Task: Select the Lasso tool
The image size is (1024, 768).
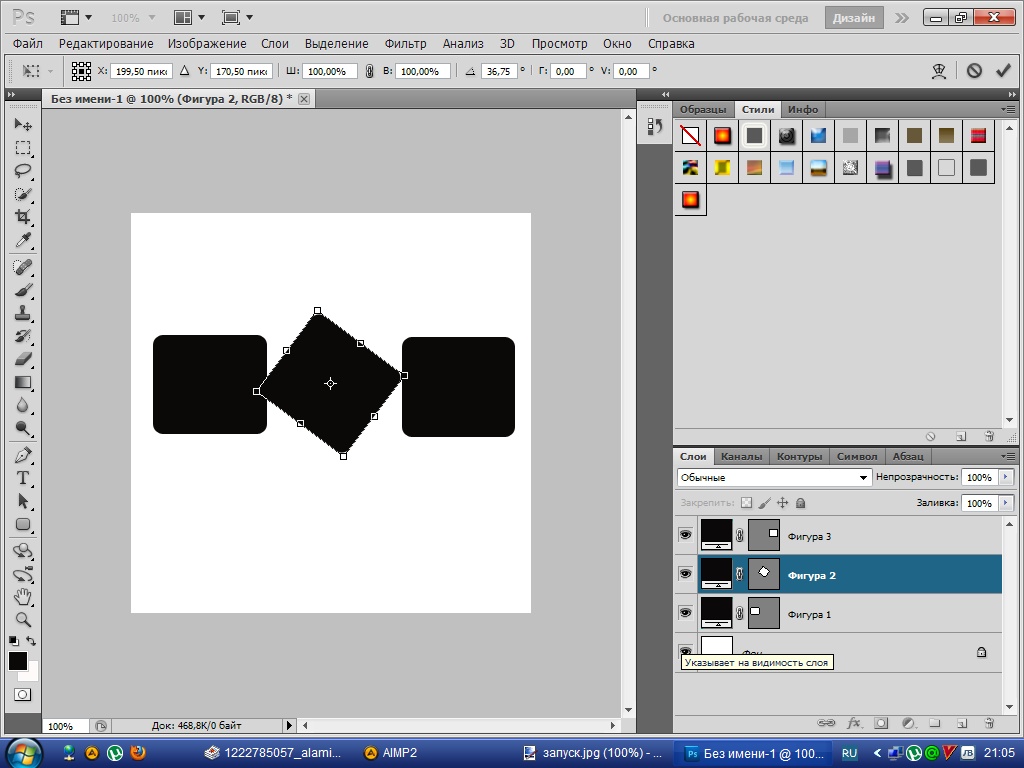Action: (x=23, y=171)
